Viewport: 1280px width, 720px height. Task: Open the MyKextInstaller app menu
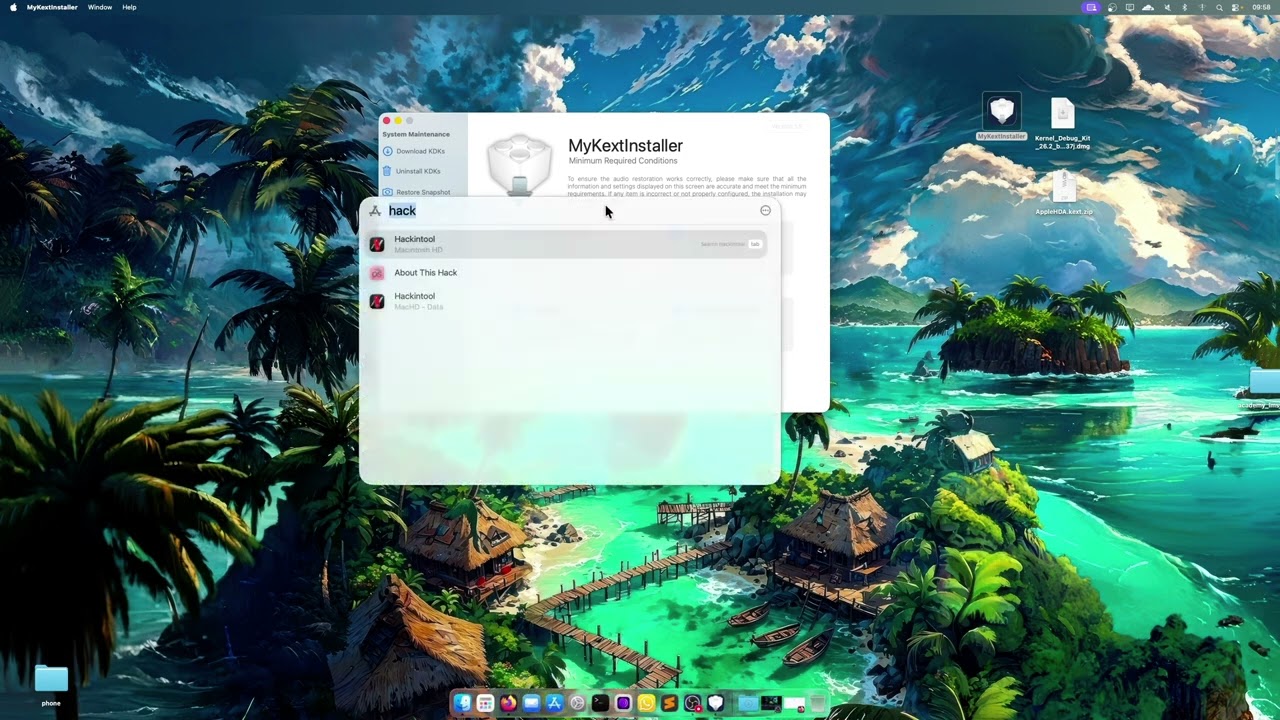click(x=52, y=7)
